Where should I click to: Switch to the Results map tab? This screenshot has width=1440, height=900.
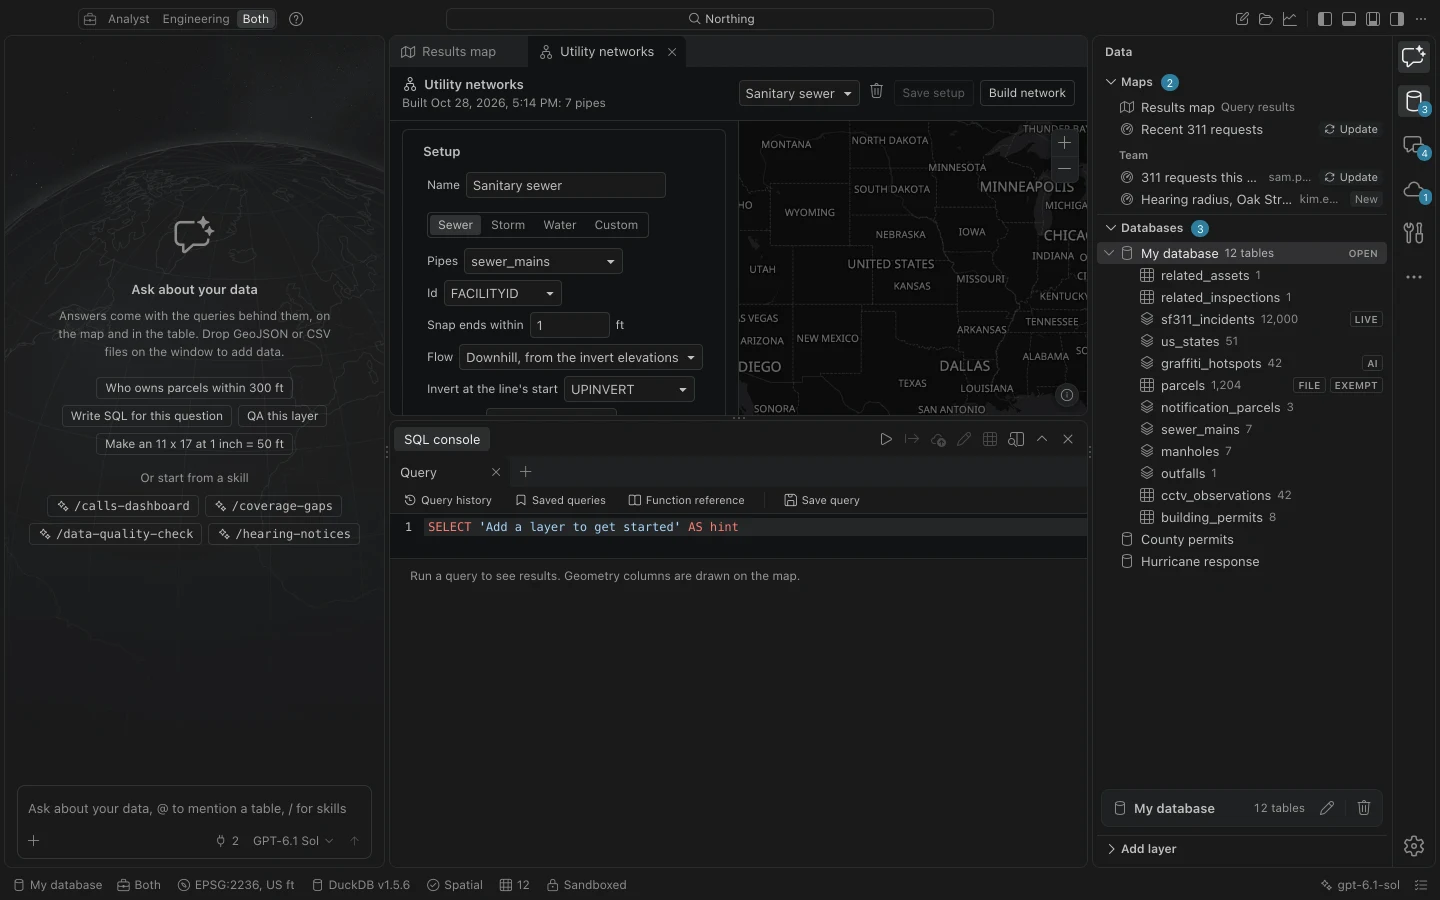[458, 52]
